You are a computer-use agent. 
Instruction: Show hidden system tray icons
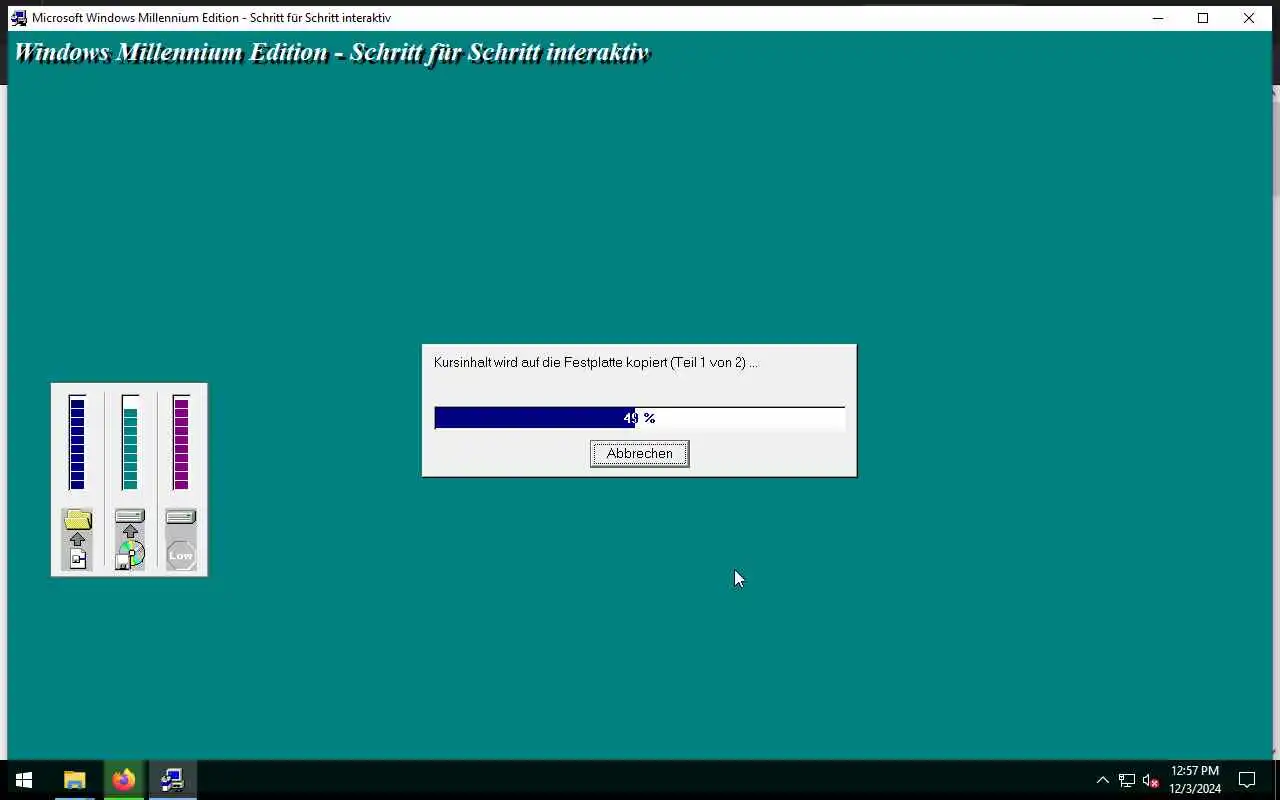[x=1103, y=780]
